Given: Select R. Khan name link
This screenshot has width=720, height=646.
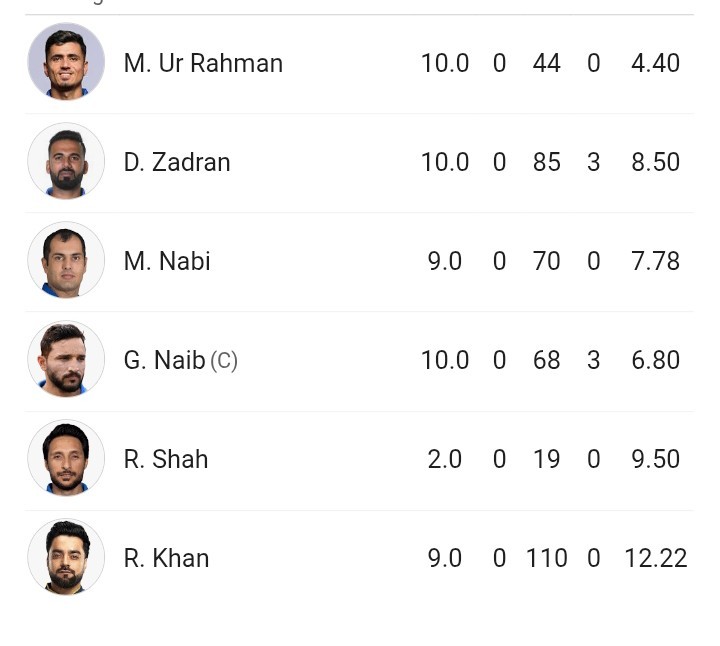Looking at the screenshot, I should [x=166, y=558].
